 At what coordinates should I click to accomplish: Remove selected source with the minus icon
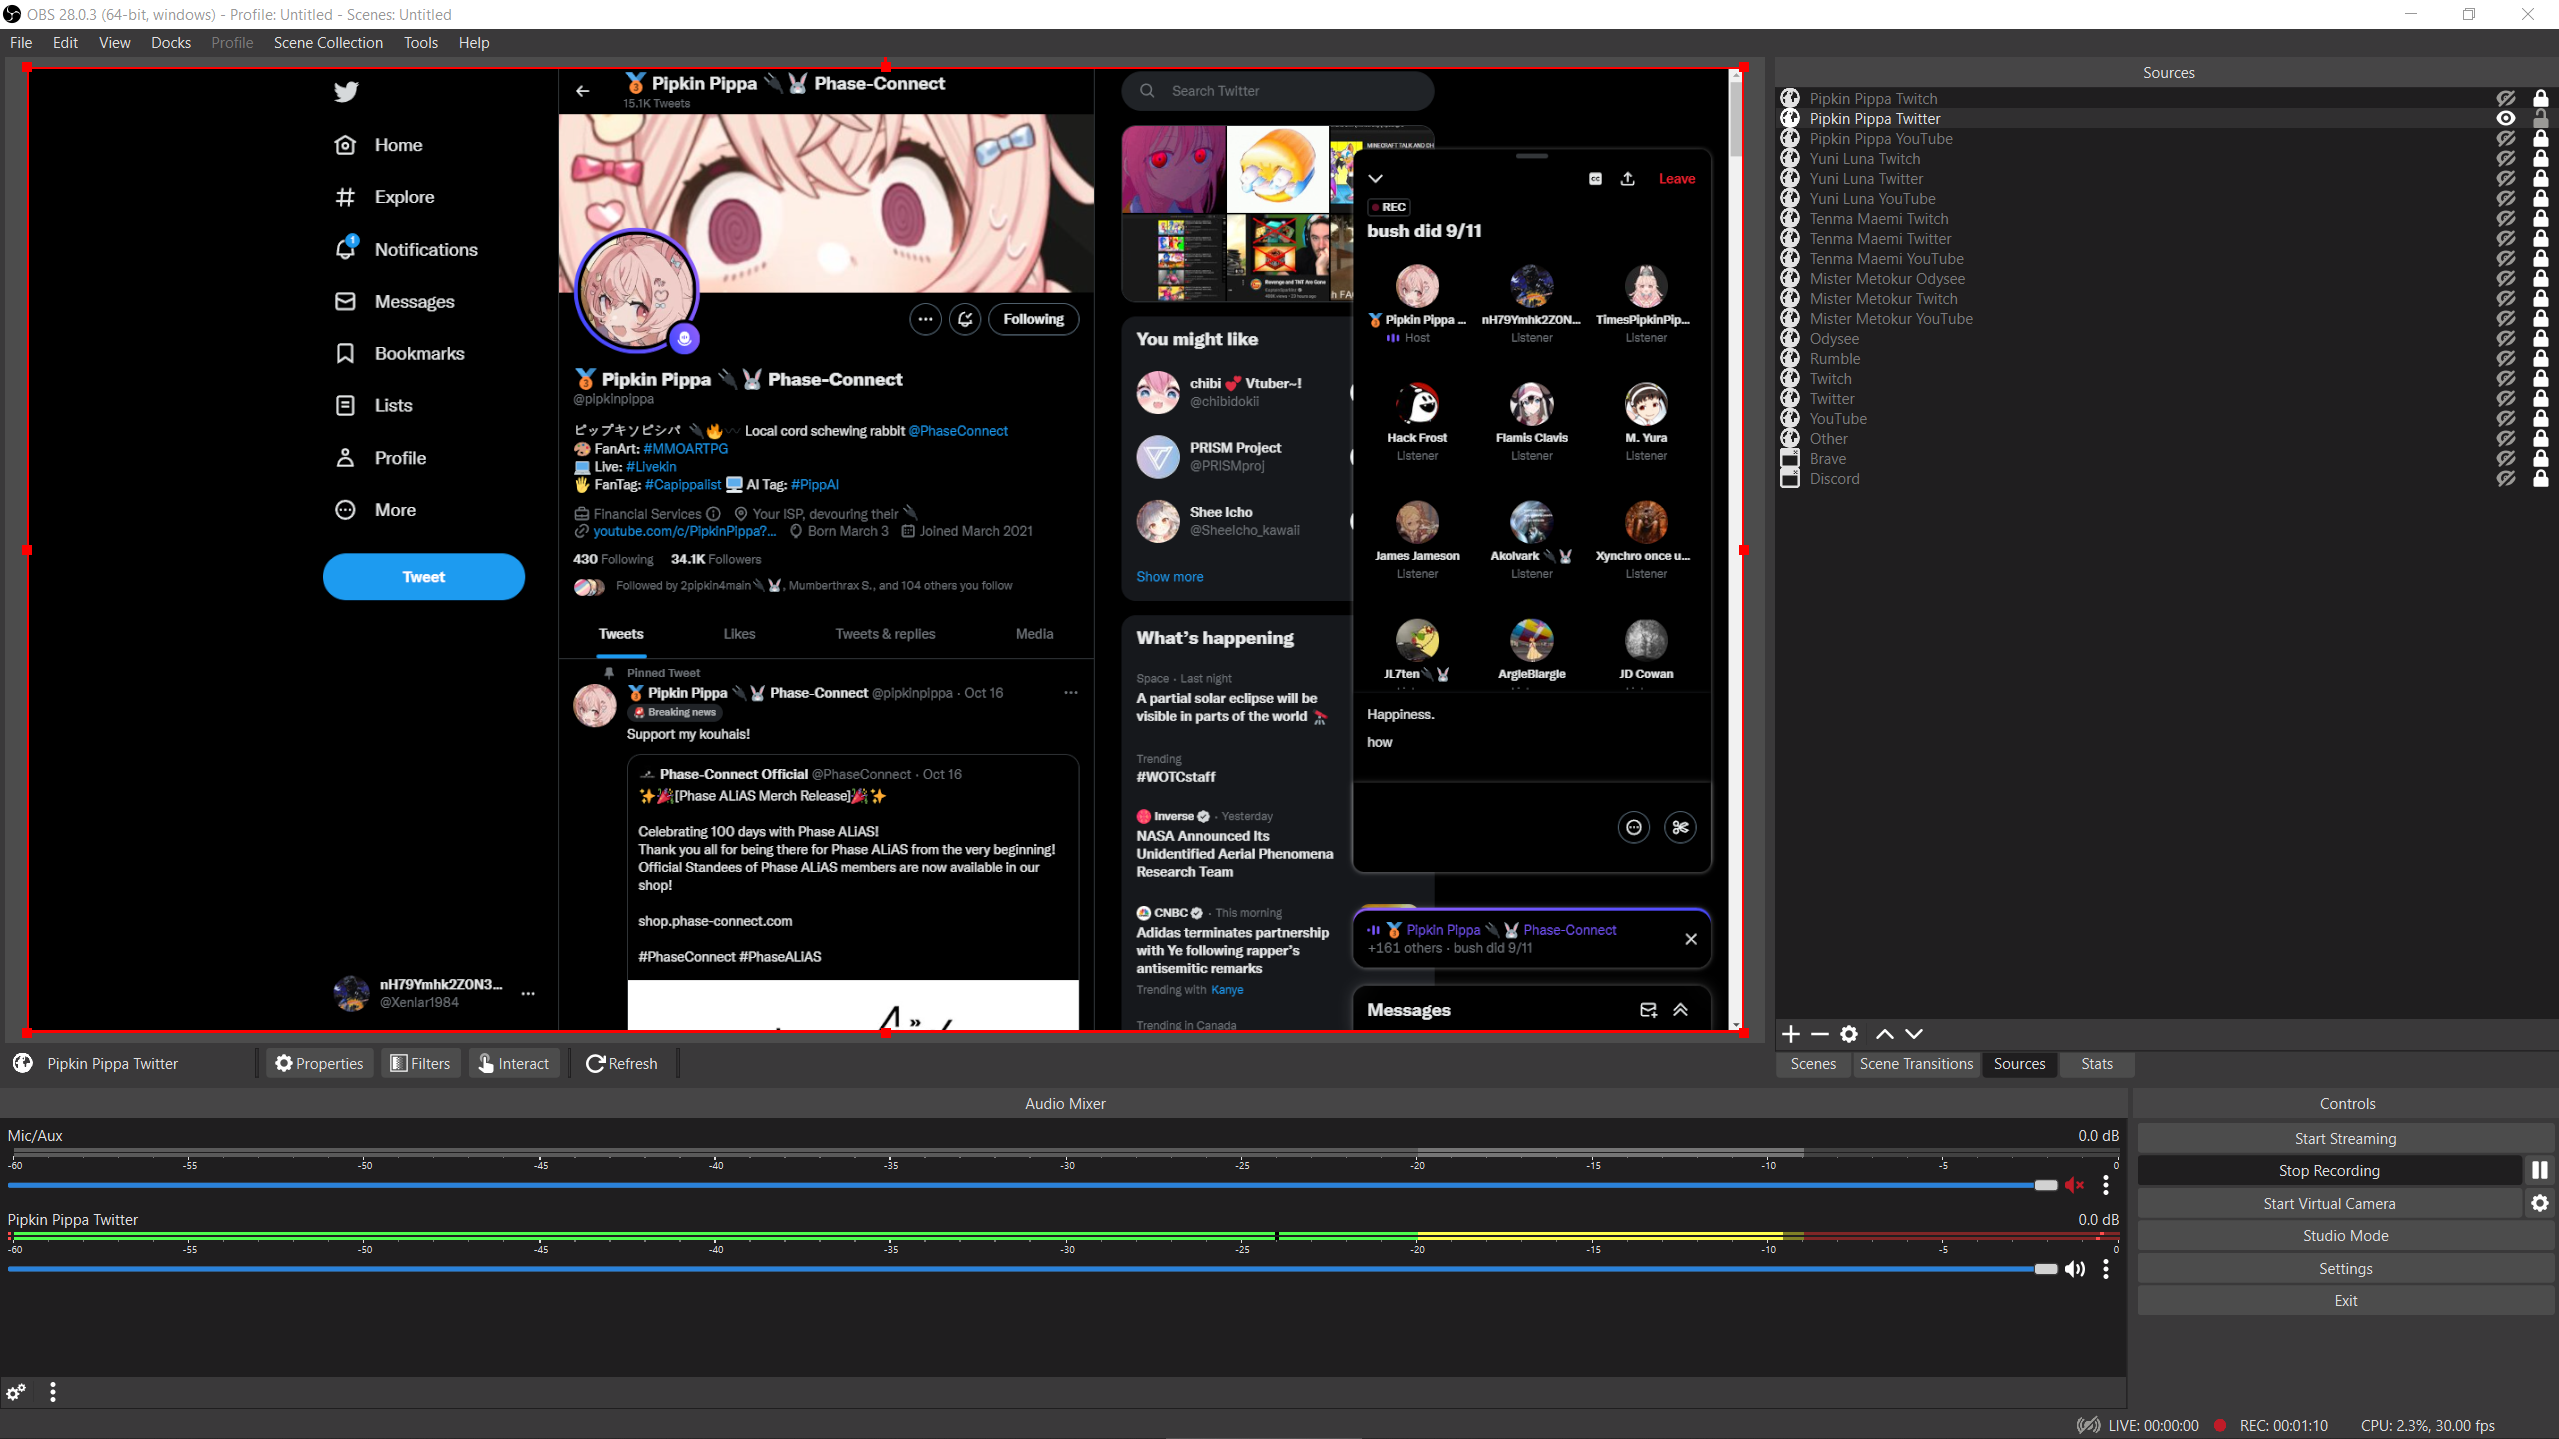(1820, 1034)
